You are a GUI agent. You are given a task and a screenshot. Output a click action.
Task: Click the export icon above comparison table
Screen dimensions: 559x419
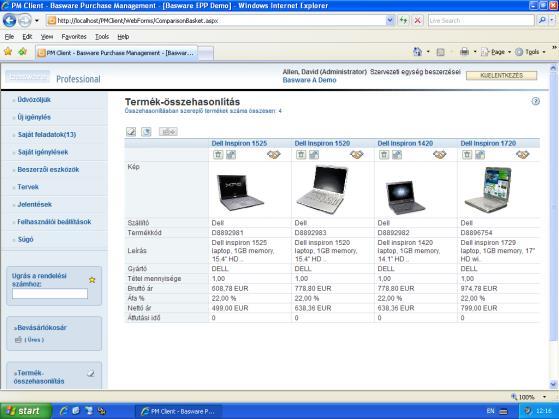click(x=146, y=132)
